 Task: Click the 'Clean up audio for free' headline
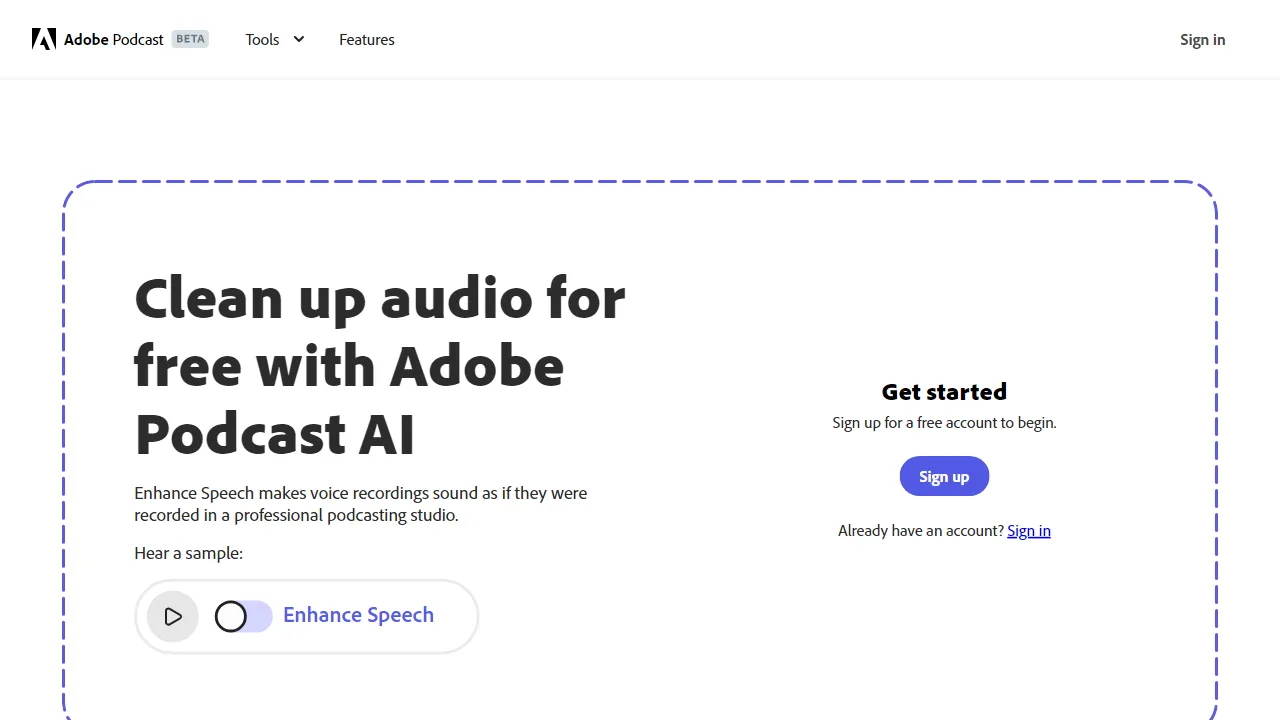click(x=380, y=366)
